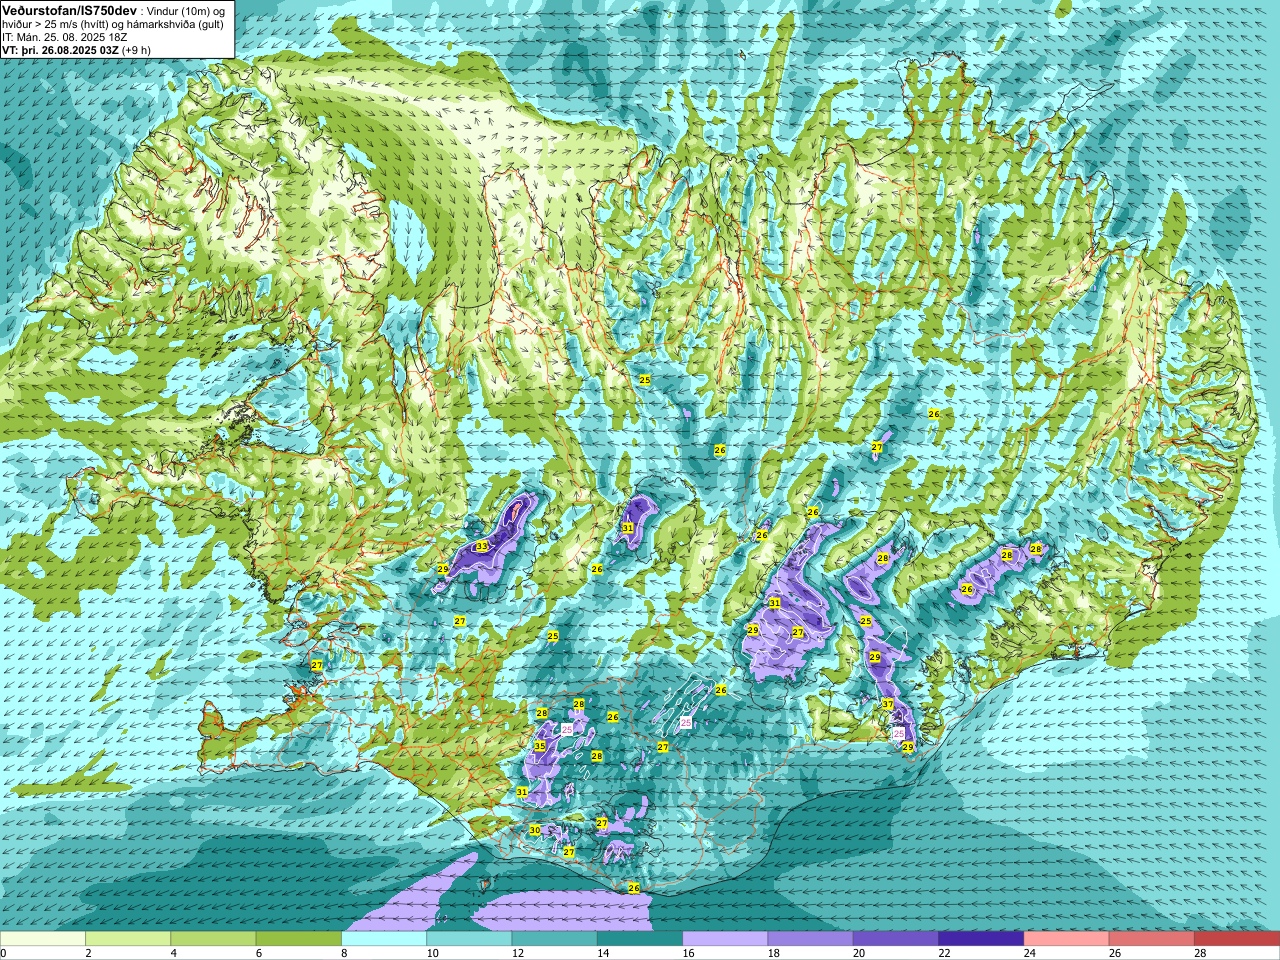1280x960 pixels.
Task: Click the teal 12–14 scale swatch
Action: tap(555, 939)
